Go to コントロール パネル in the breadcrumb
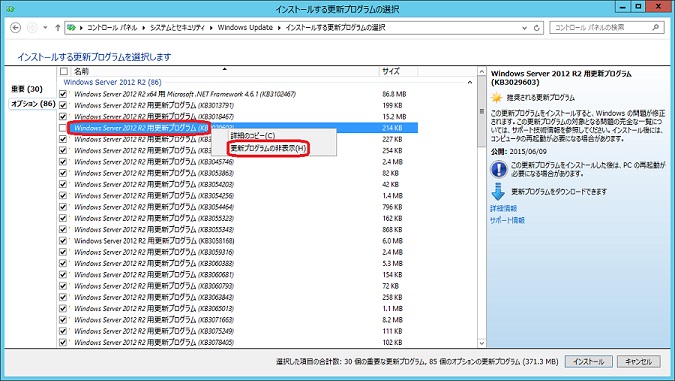The image size is (675, 381). [112, 28]
